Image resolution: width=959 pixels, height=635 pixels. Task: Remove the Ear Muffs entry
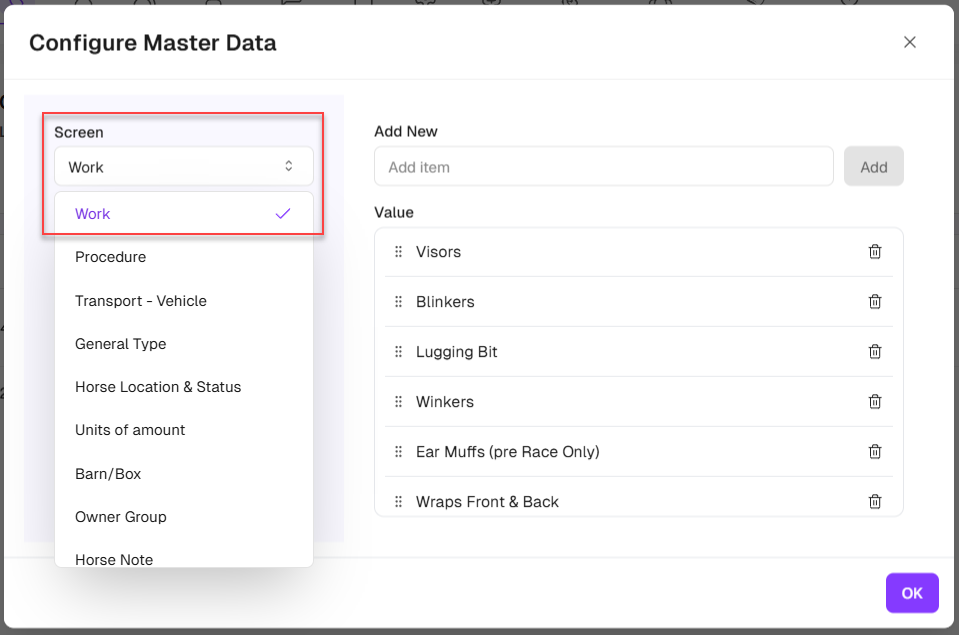(x=875, y=452)
